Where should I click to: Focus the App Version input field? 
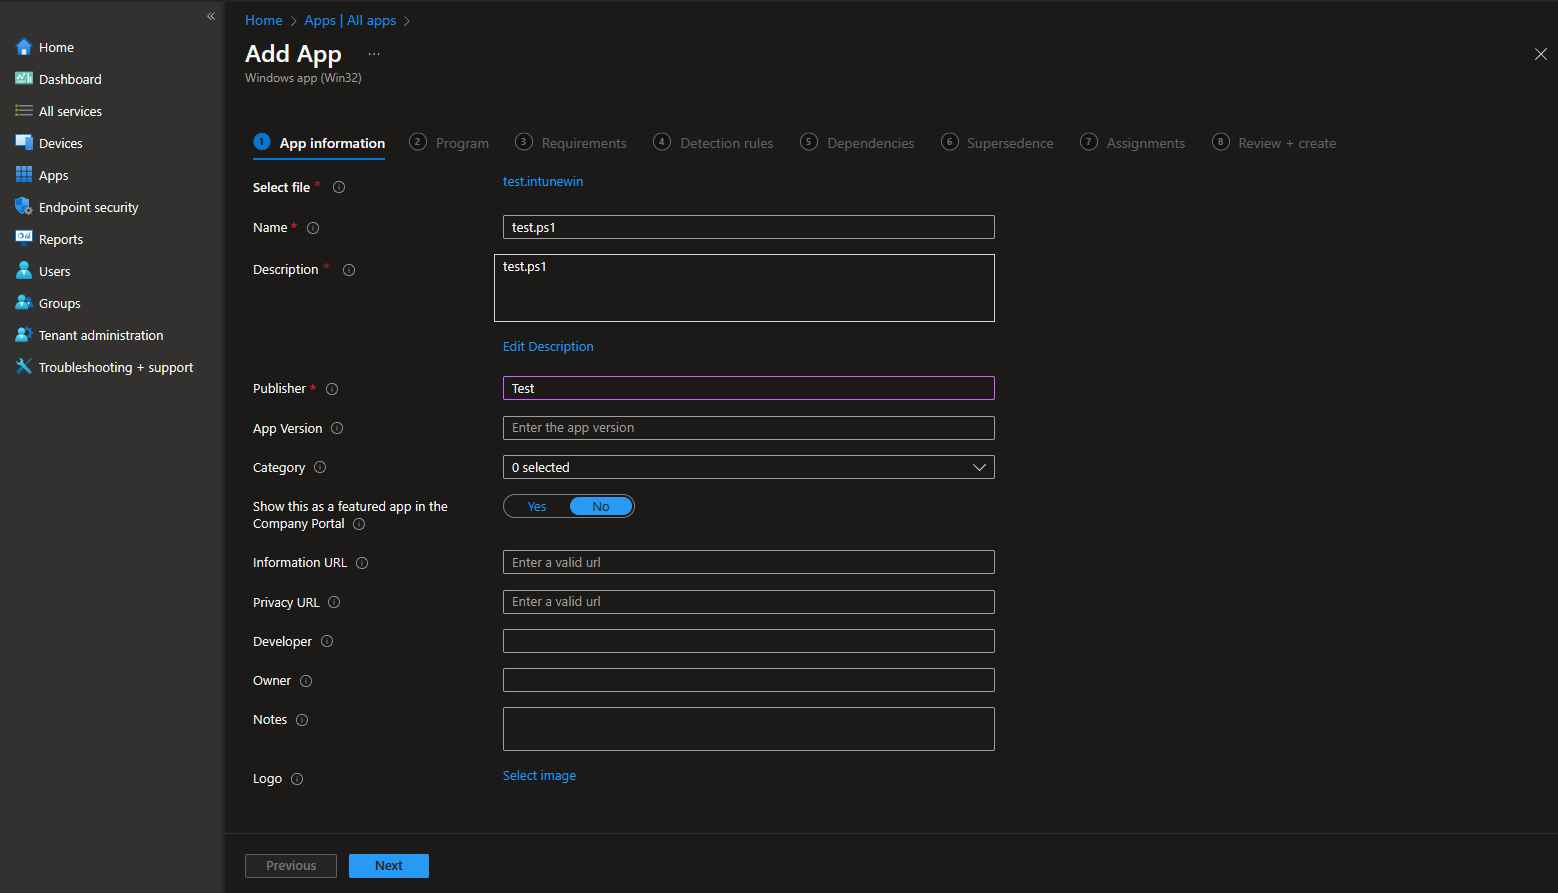pos(748,428)
